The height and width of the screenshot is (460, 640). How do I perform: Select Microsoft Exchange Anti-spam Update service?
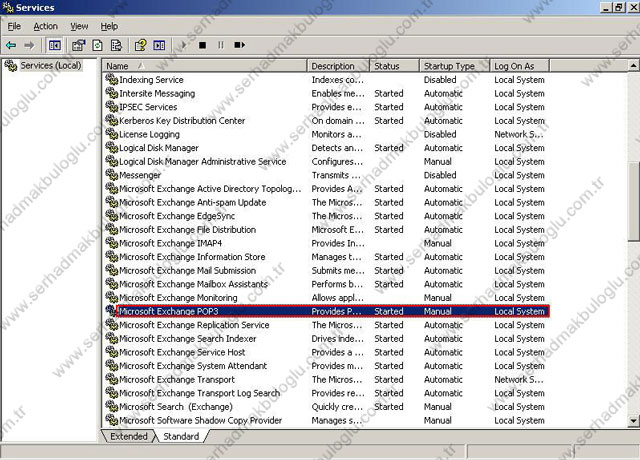193,202
